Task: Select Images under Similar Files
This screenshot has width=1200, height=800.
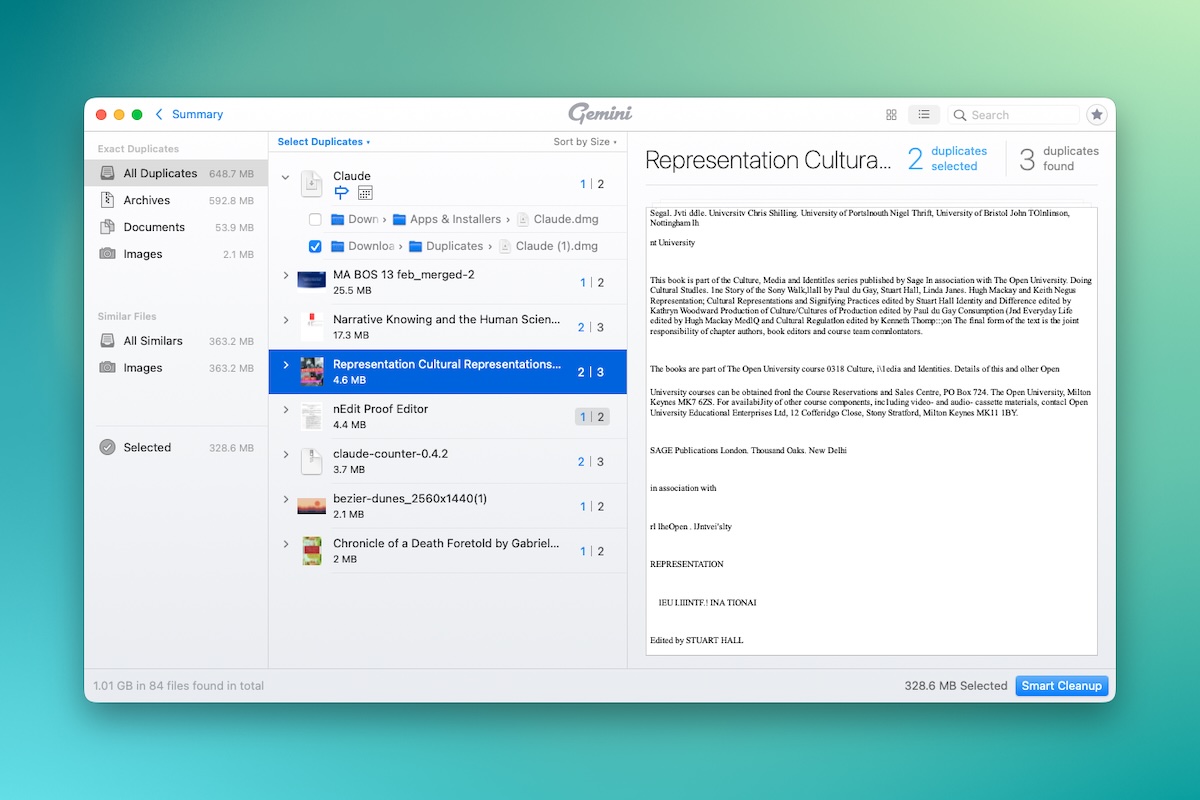Action: 176,368
